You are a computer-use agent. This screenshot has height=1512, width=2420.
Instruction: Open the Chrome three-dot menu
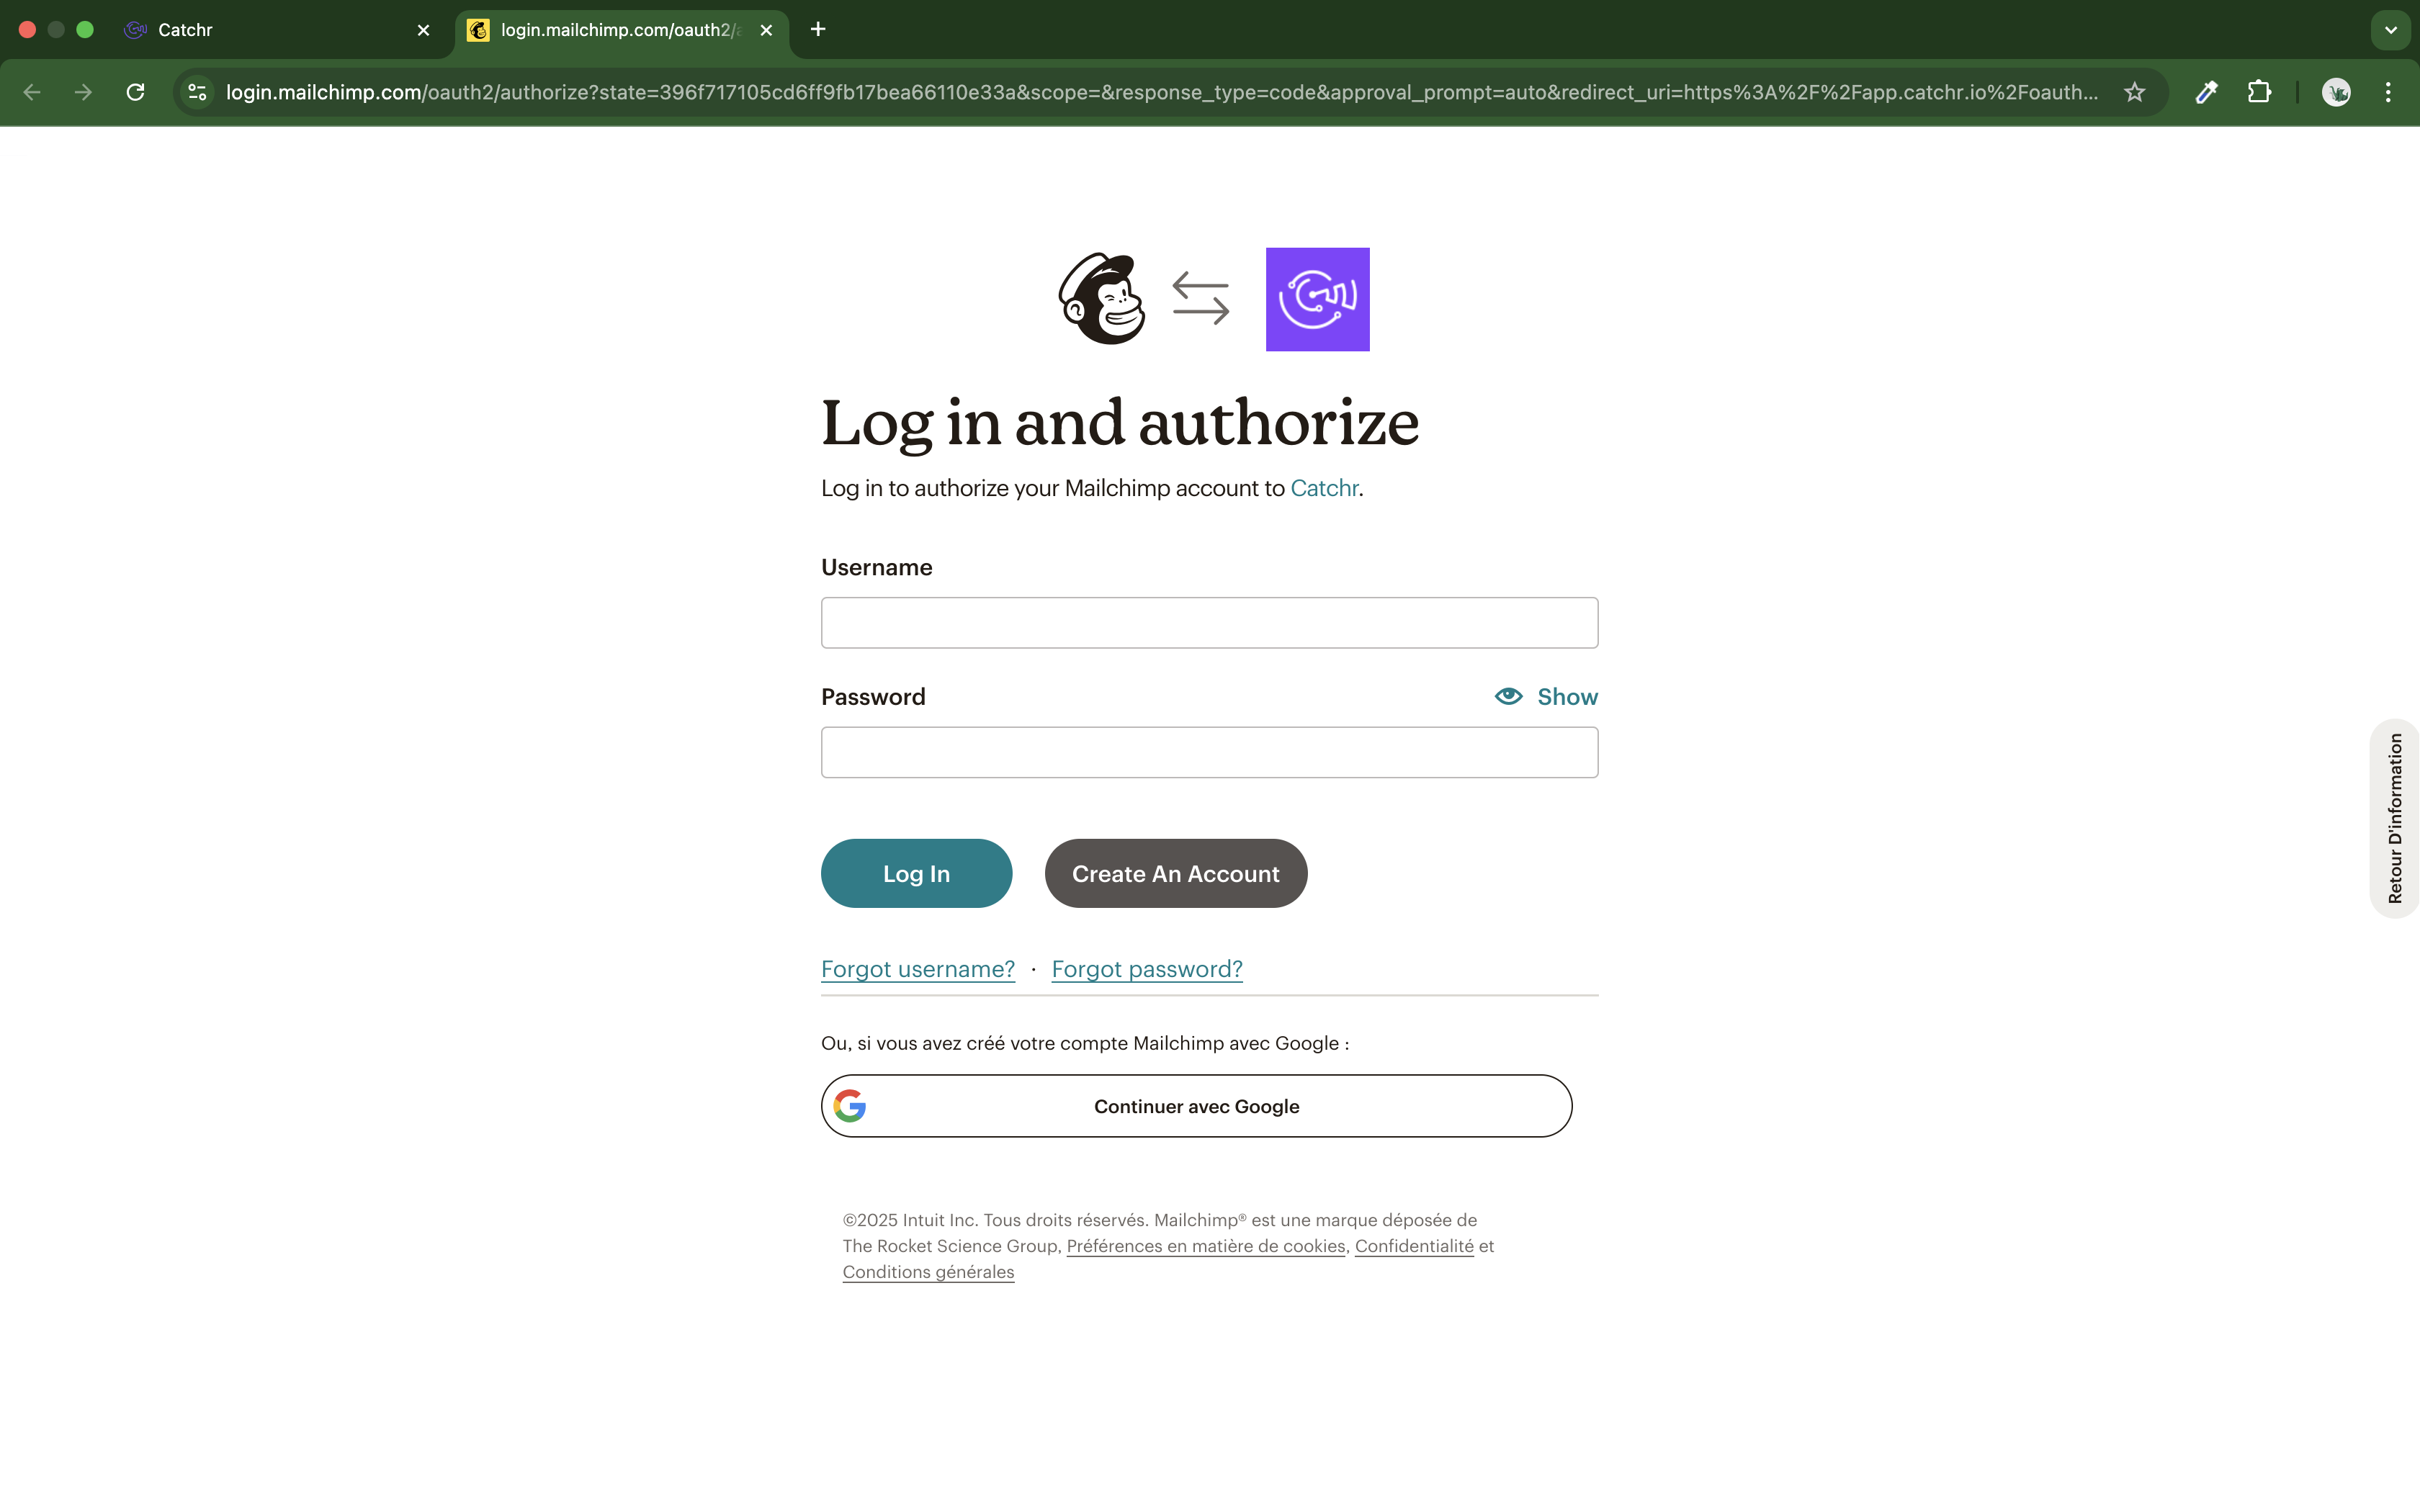point(2388,92)
